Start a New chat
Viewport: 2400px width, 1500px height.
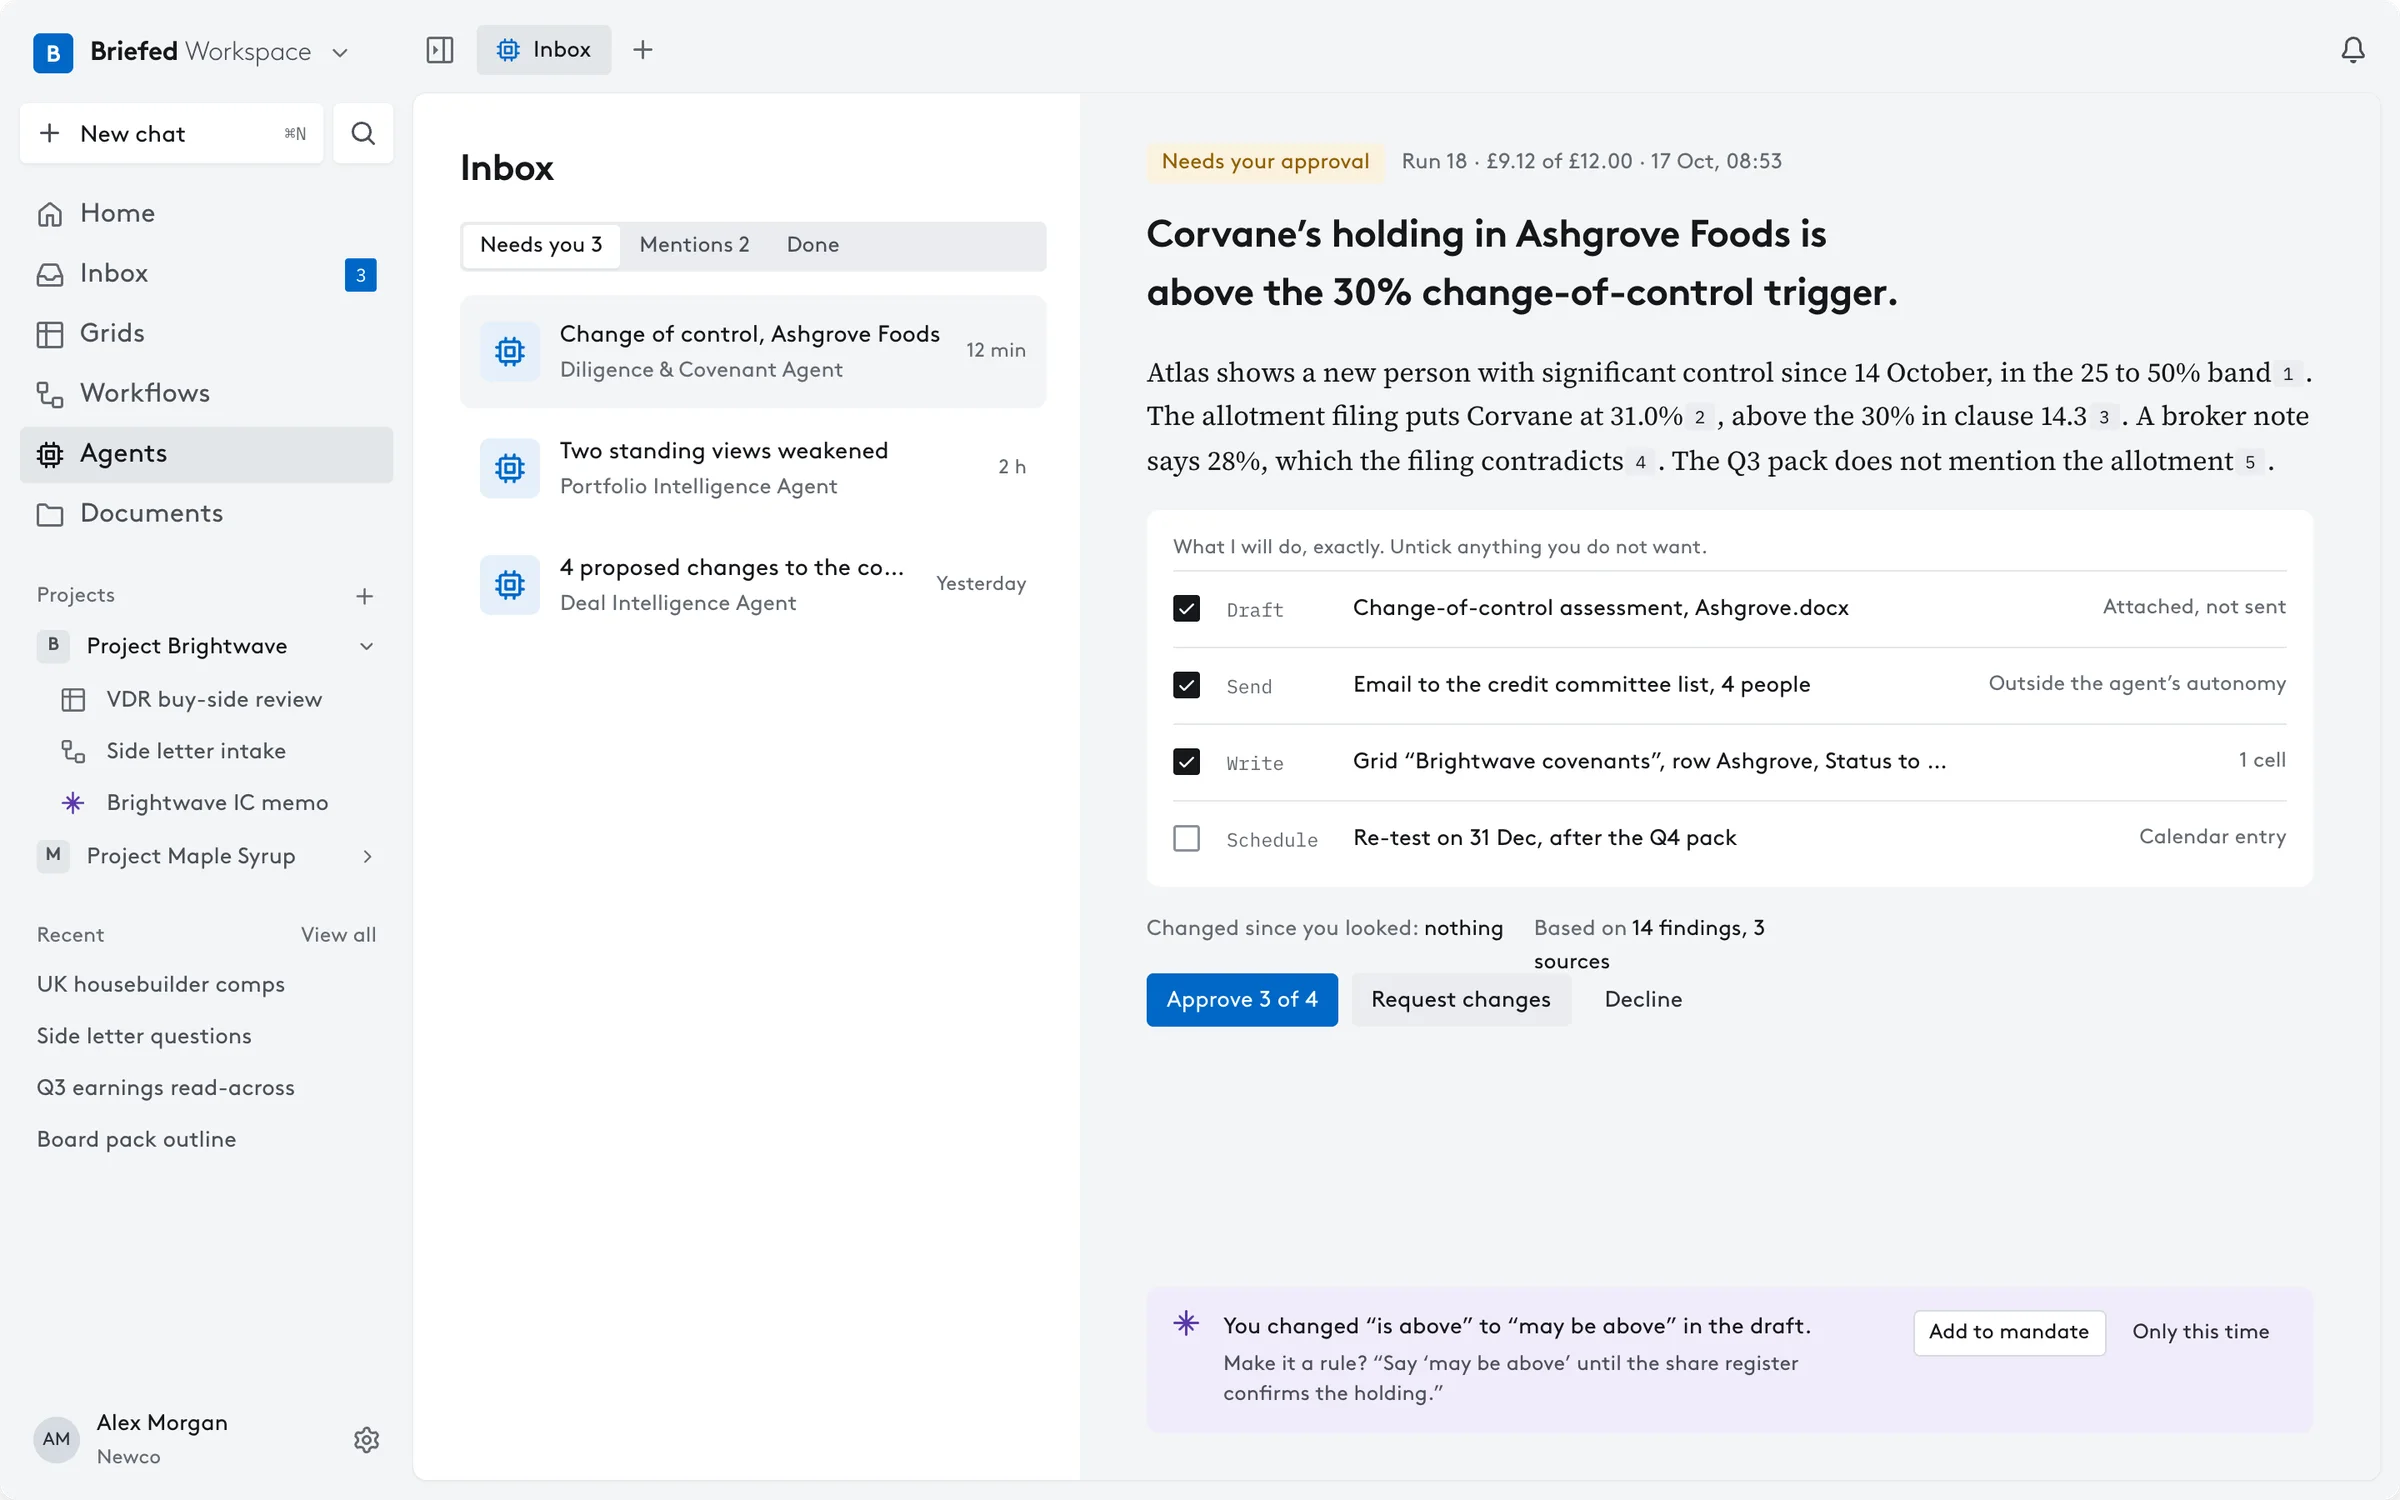coord(171,133)
